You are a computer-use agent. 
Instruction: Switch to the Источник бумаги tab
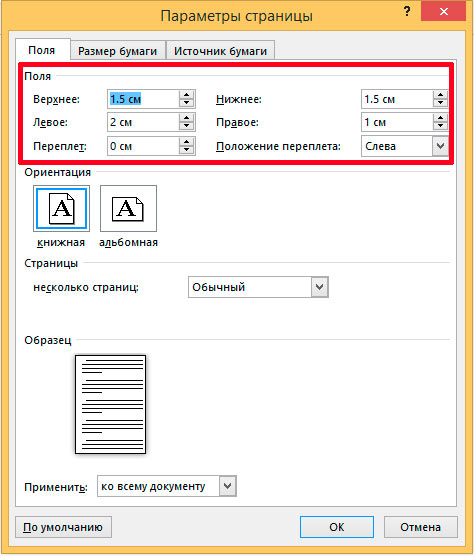pos(220,51)
